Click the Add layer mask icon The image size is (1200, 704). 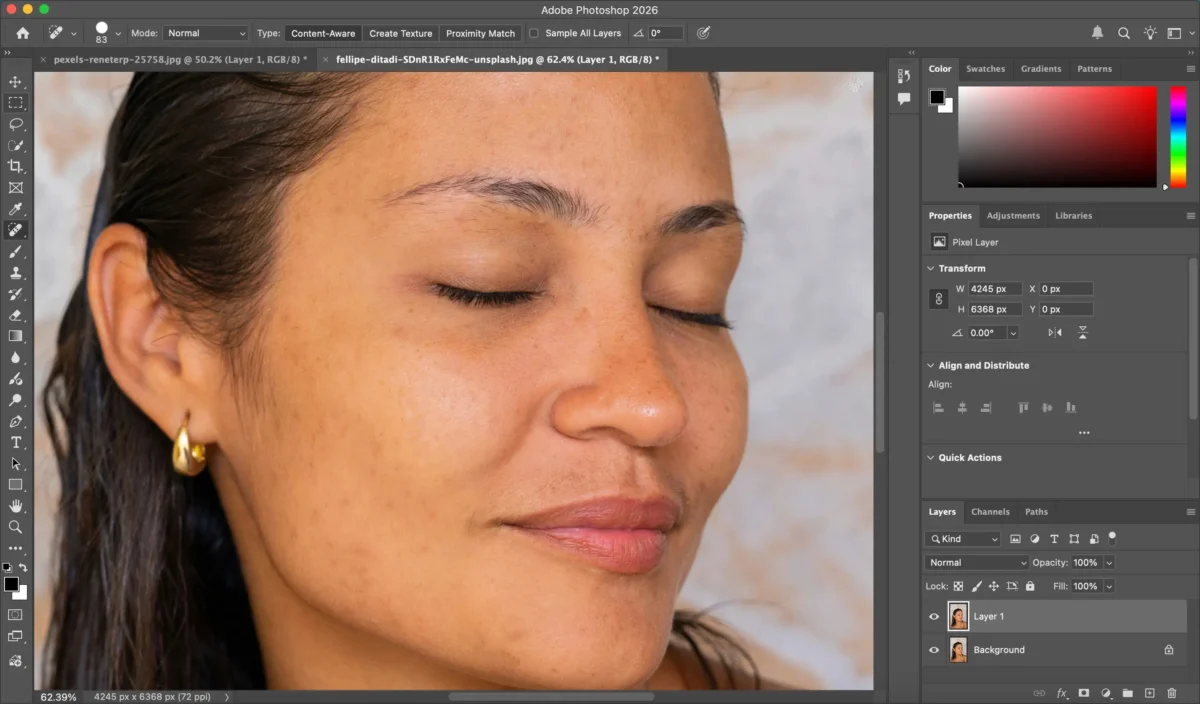[1084, 692]
